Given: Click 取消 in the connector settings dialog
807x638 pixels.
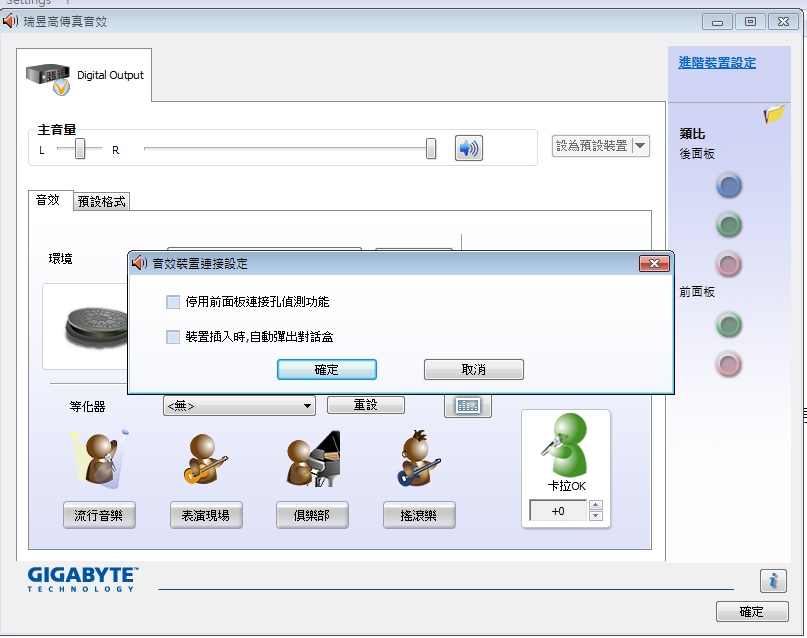Looking at the screenshot, I should (x=473, y=369).
